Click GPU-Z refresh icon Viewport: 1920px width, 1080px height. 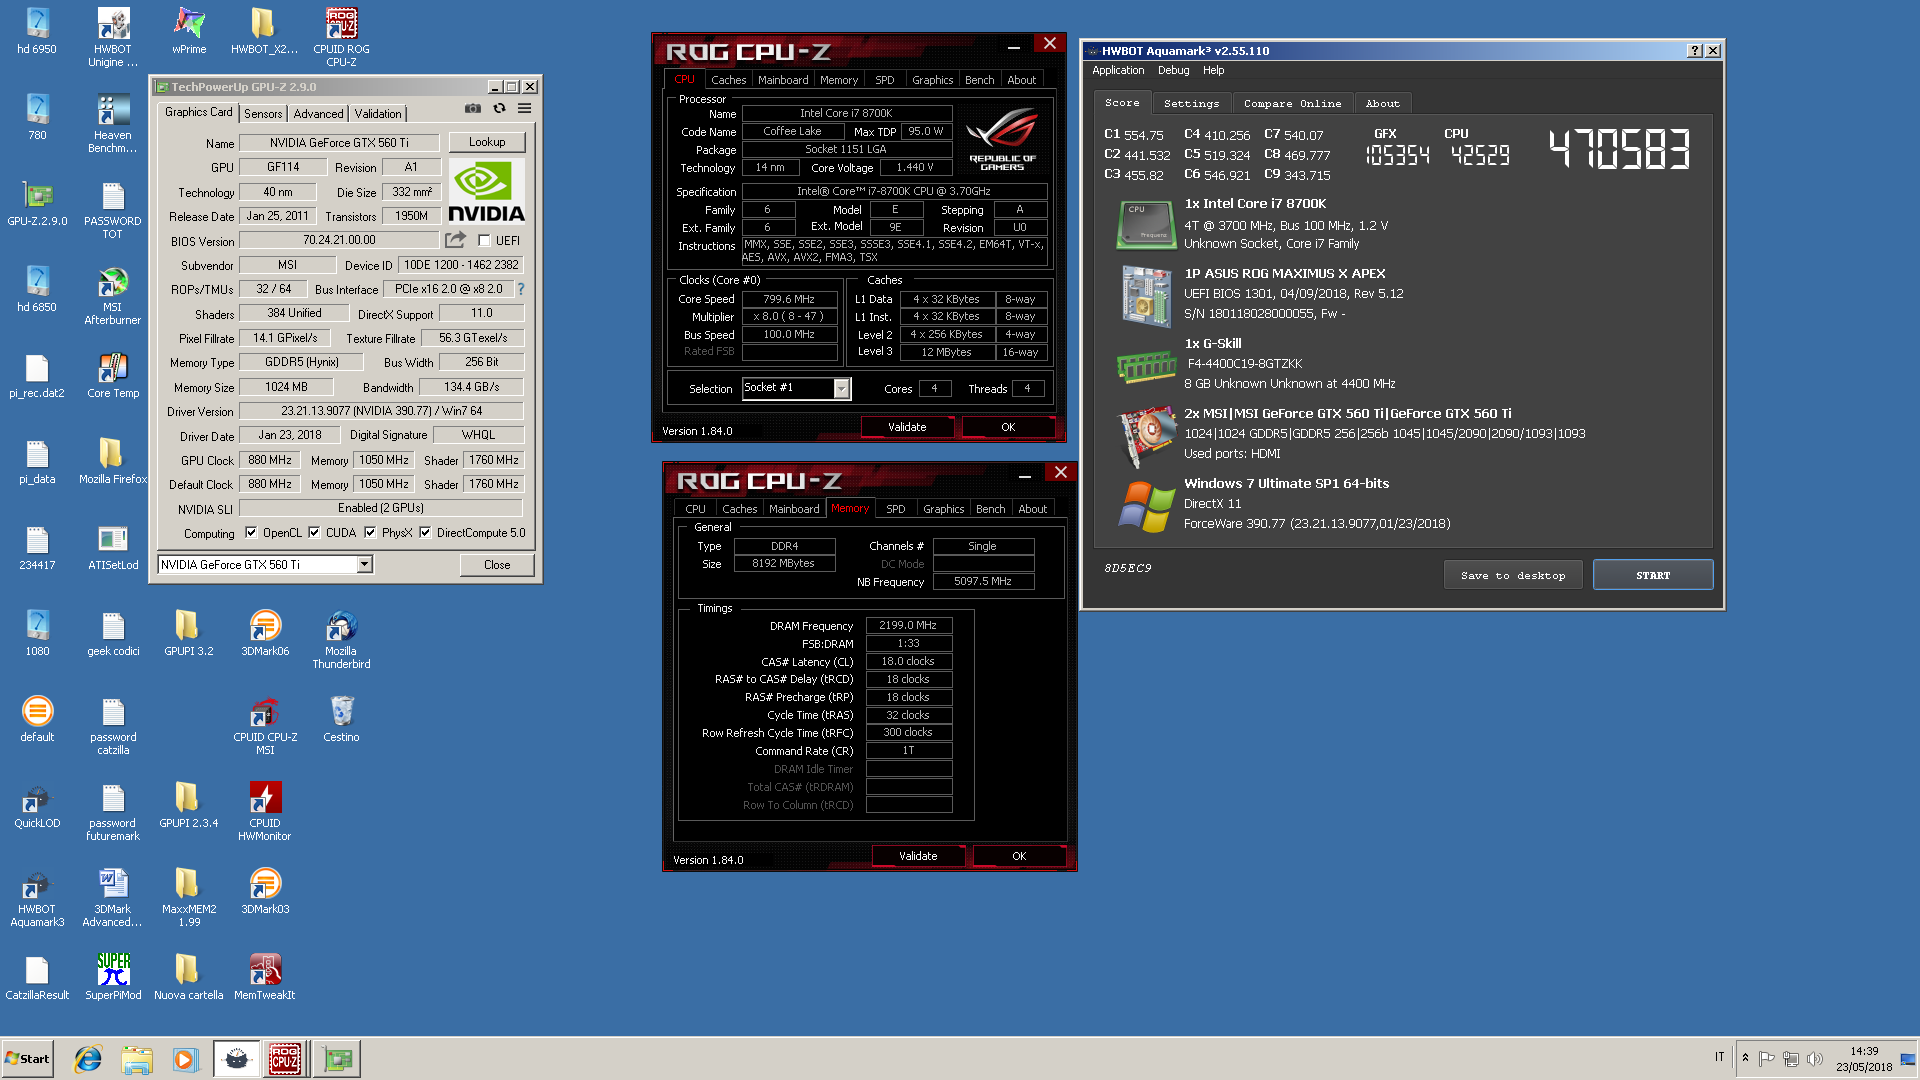[499, 109]
